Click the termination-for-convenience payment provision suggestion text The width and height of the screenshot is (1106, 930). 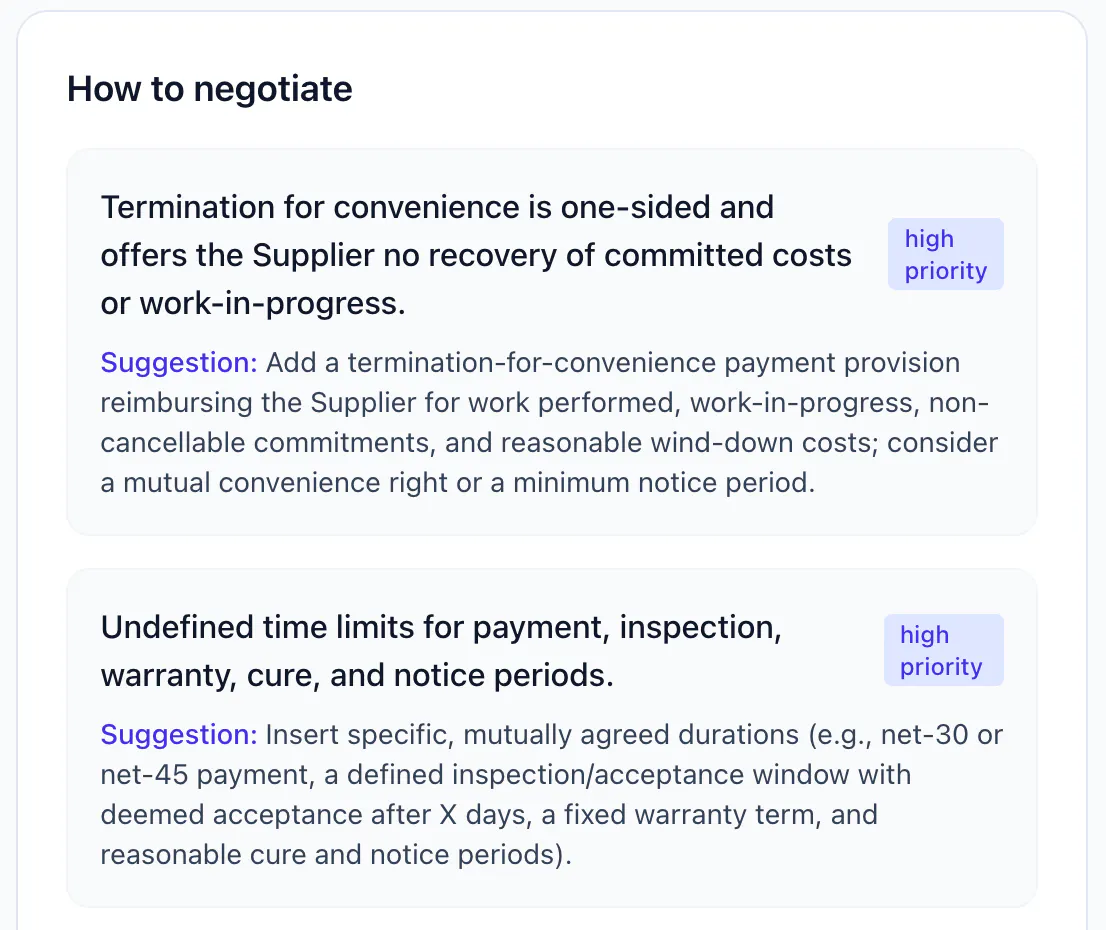(x=550, y=422)
